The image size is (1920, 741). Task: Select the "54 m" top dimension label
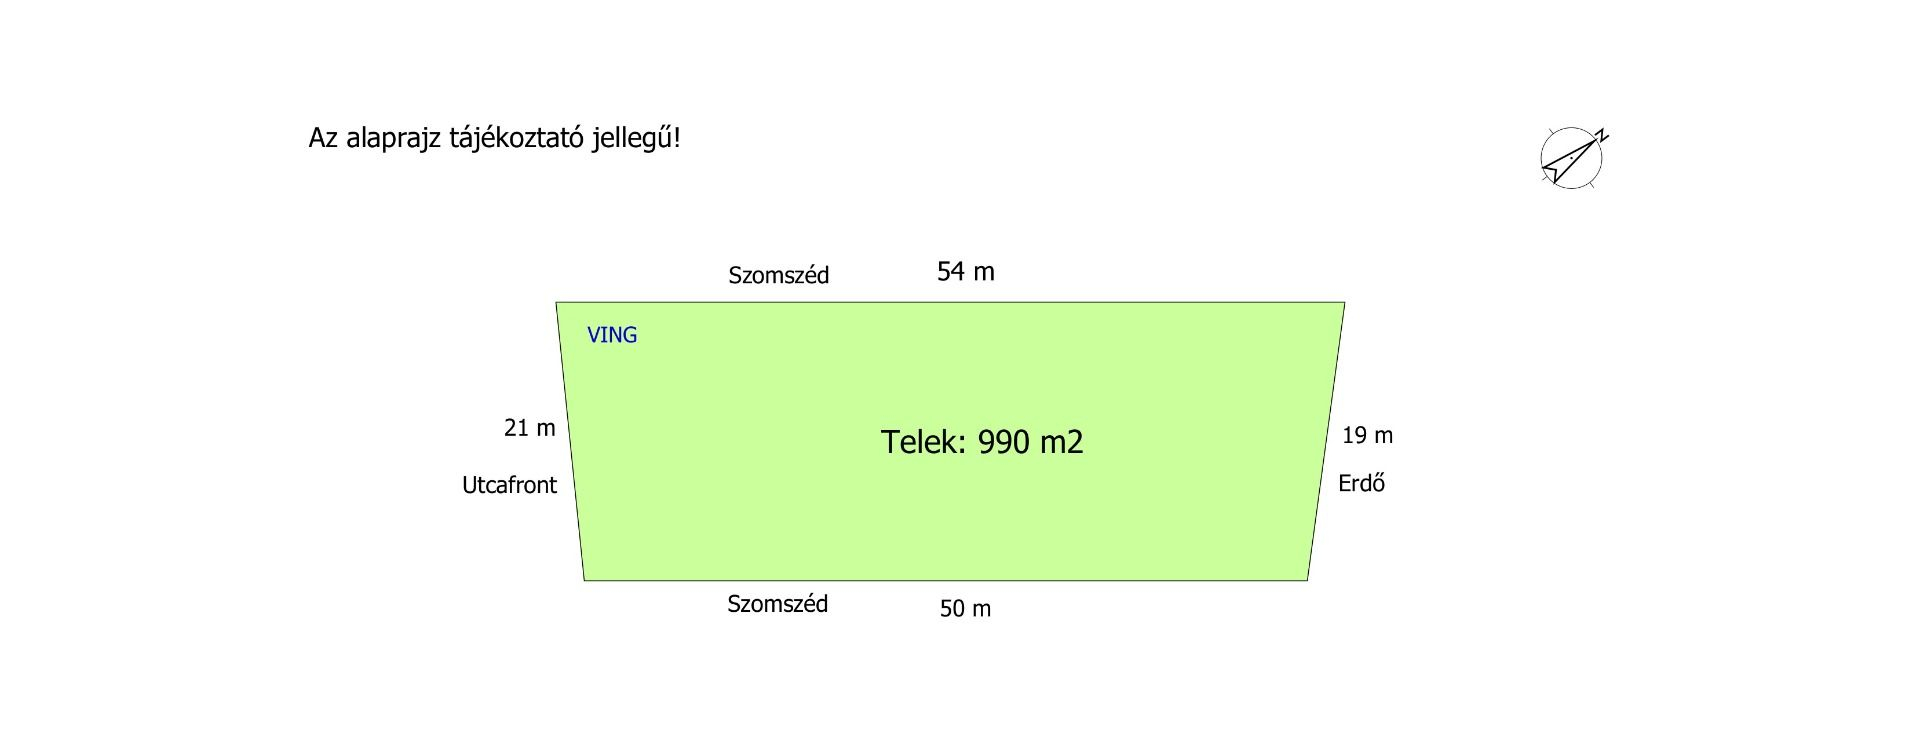[x=965, y=271]
